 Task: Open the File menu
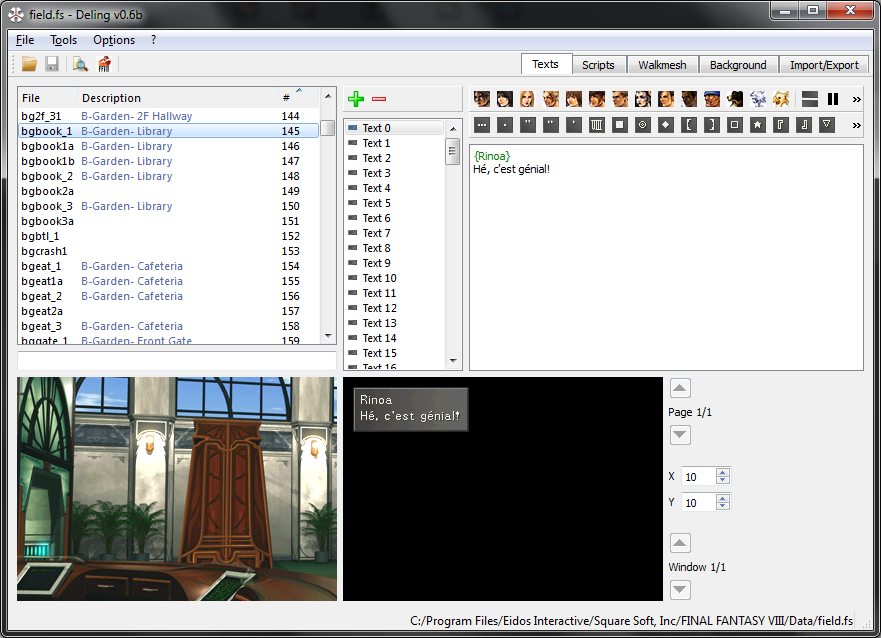click(x=25, y=40)
